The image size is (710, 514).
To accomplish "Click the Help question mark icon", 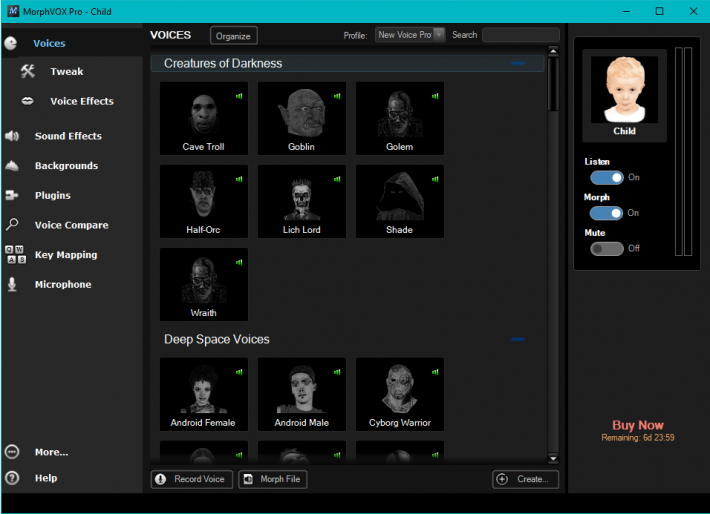I will [x=12, y=478].
